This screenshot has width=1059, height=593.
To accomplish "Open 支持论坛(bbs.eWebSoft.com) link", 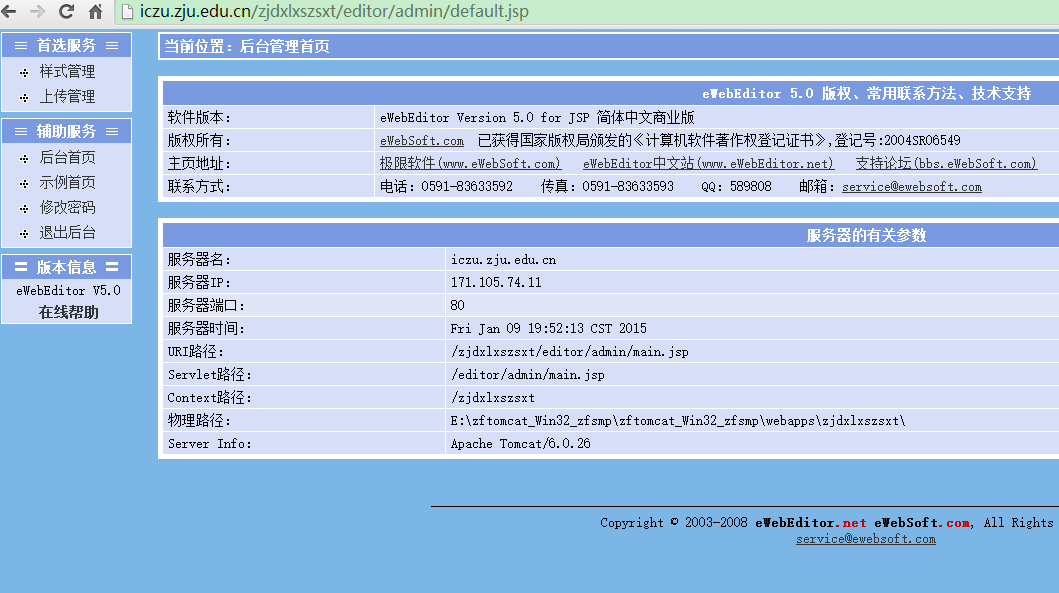I will pos(946,163).
